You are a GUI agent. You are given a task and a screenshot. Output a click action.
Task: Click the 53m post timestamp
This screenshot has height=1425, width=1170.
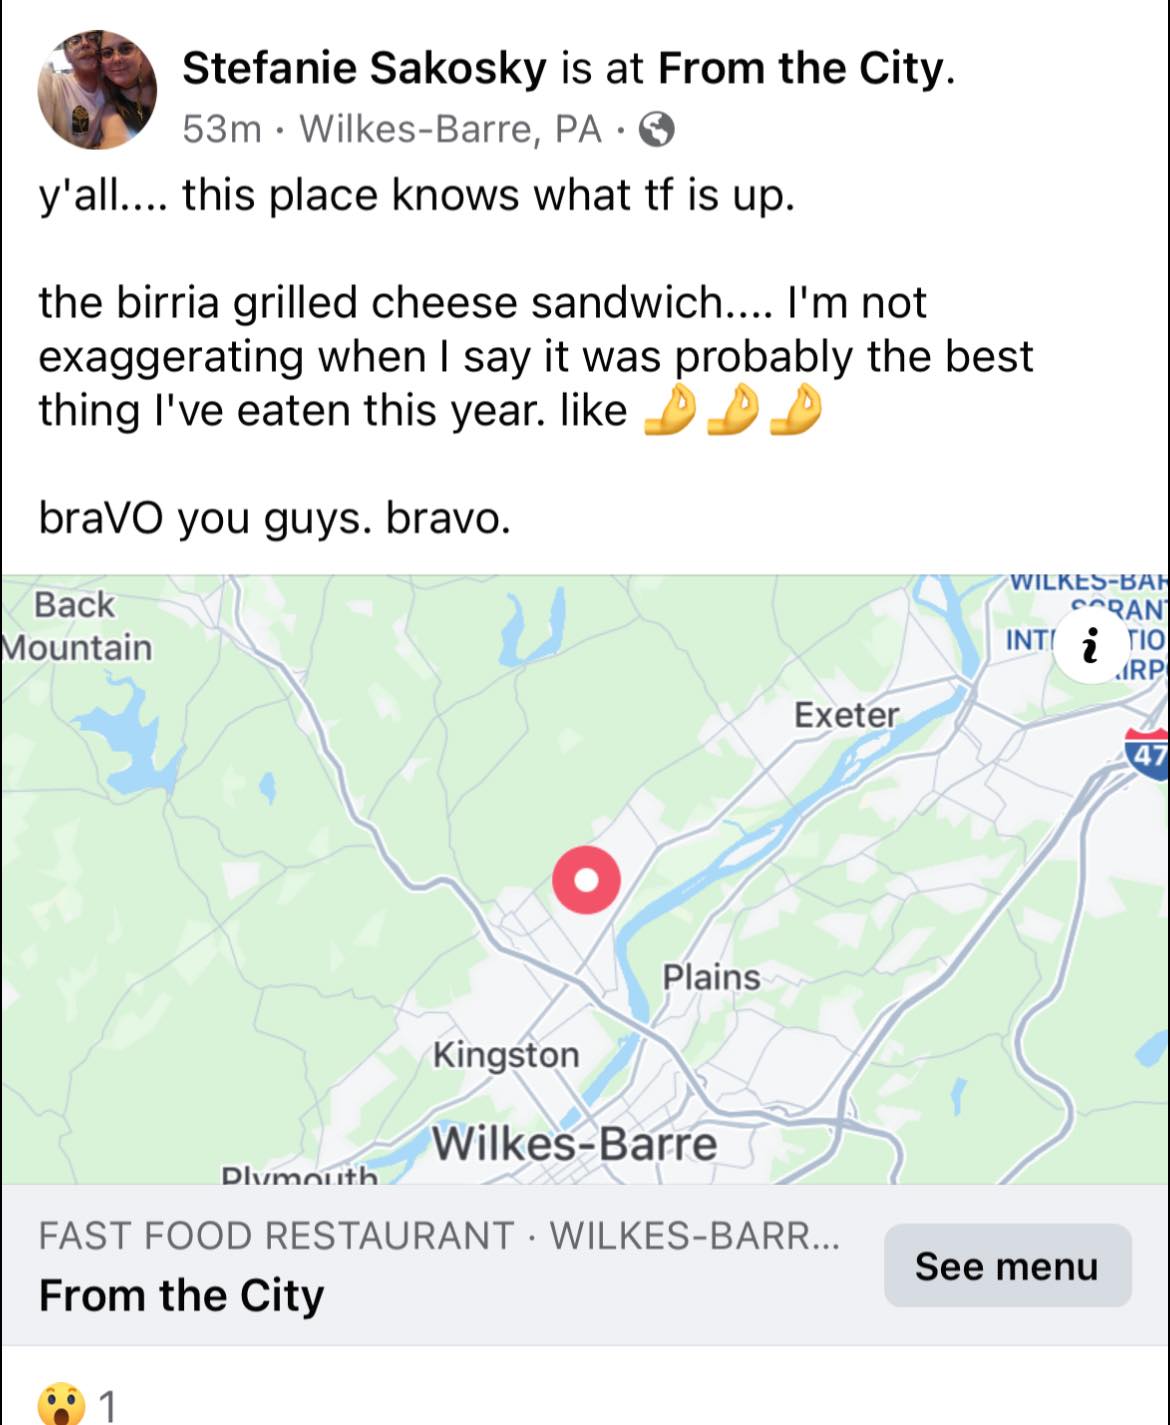coord(221,130)
